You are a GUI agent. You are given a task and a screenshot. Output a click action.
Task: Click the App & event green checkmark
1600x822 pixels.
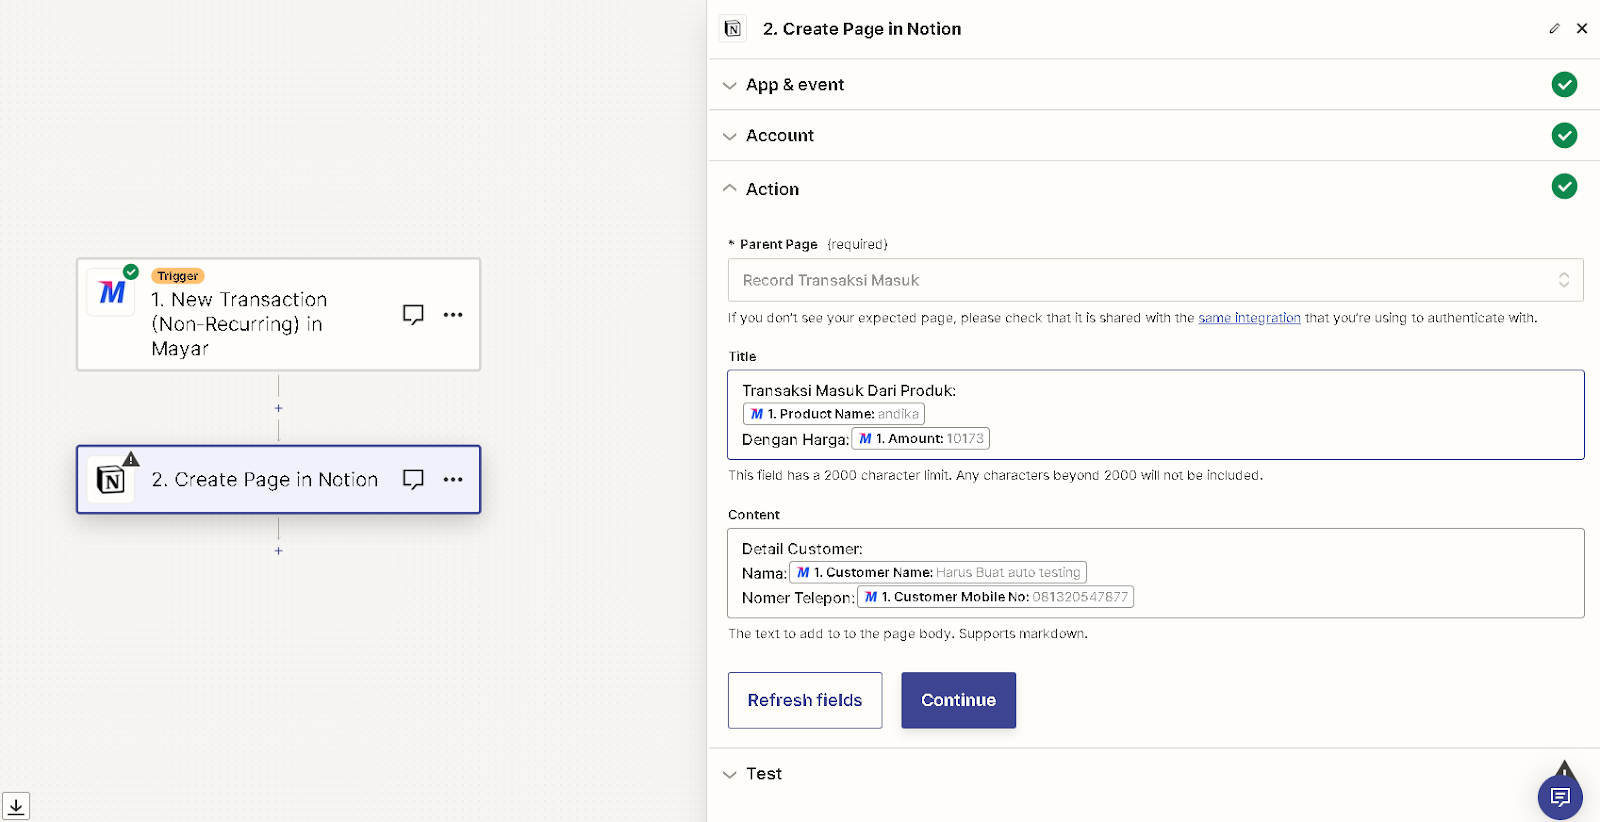pyautogui.click(x=1564, y=85)
